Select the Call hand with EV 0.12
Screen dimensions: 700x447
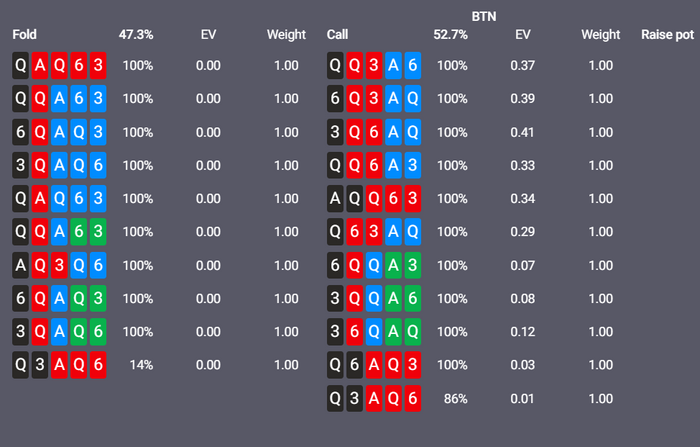click(374, 332)
